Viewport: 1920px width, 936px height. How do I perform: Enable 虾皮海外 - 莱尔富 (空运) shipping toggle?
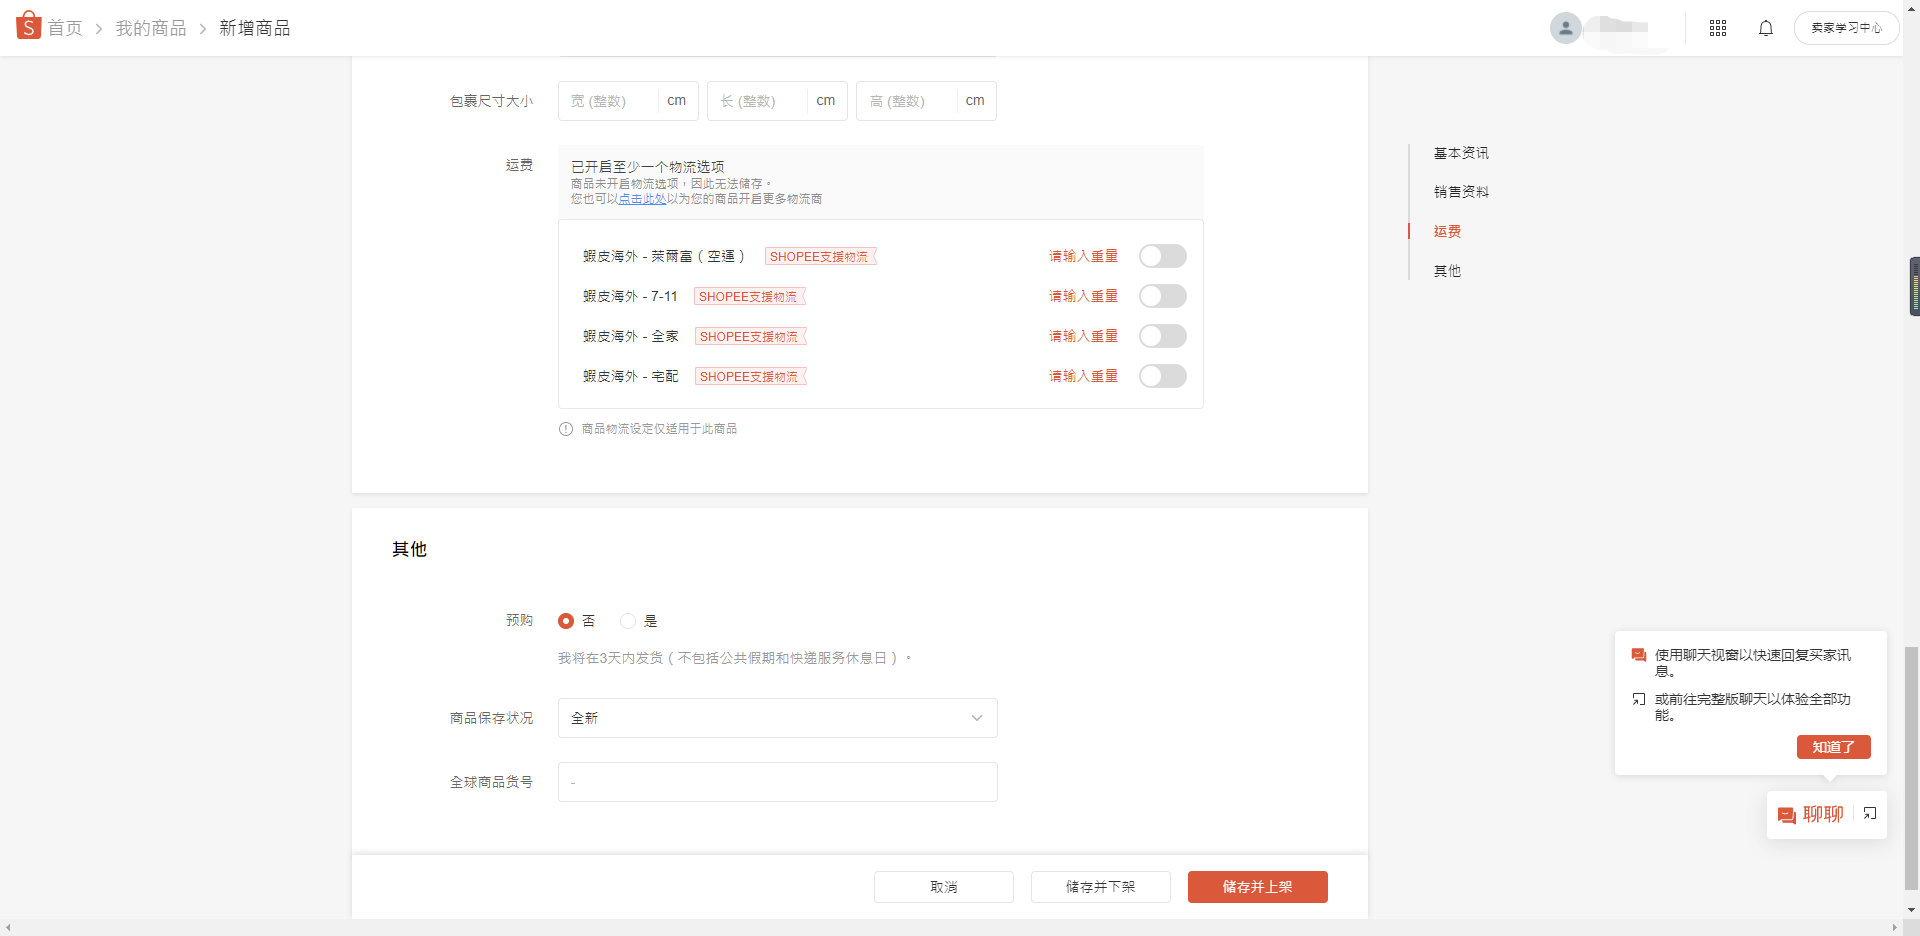point(1163,256)
